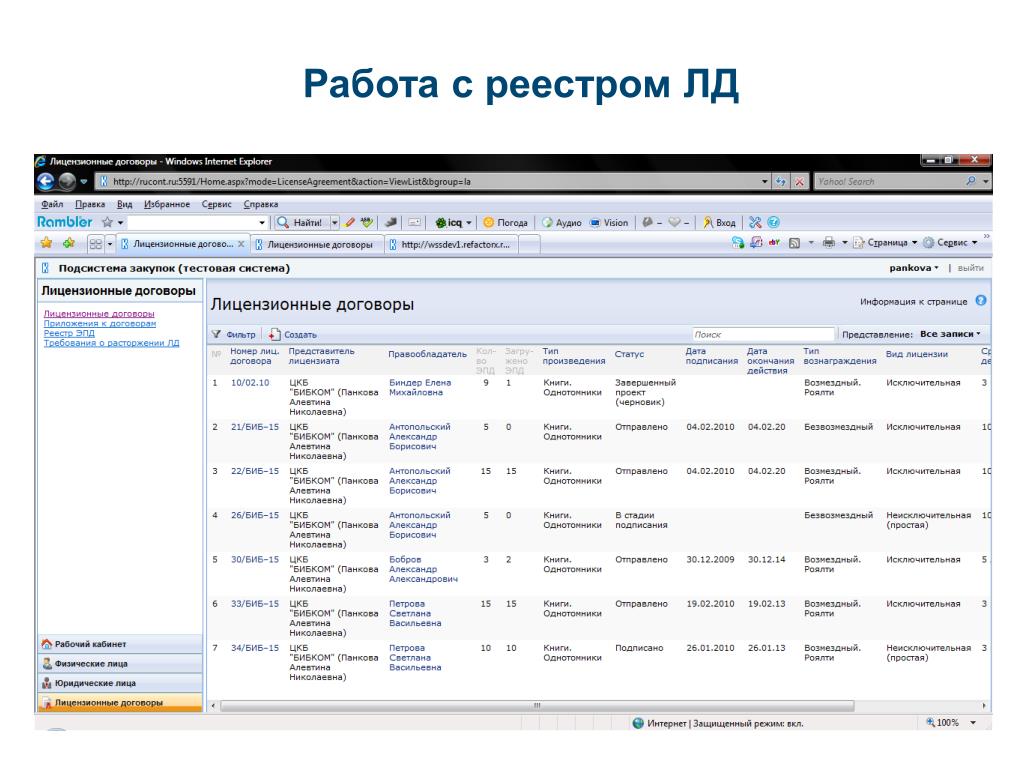The height and width of the screenshot is (768, 1024).
Task: Refresh the page using the address bar icon
Action: click(780, 182)
